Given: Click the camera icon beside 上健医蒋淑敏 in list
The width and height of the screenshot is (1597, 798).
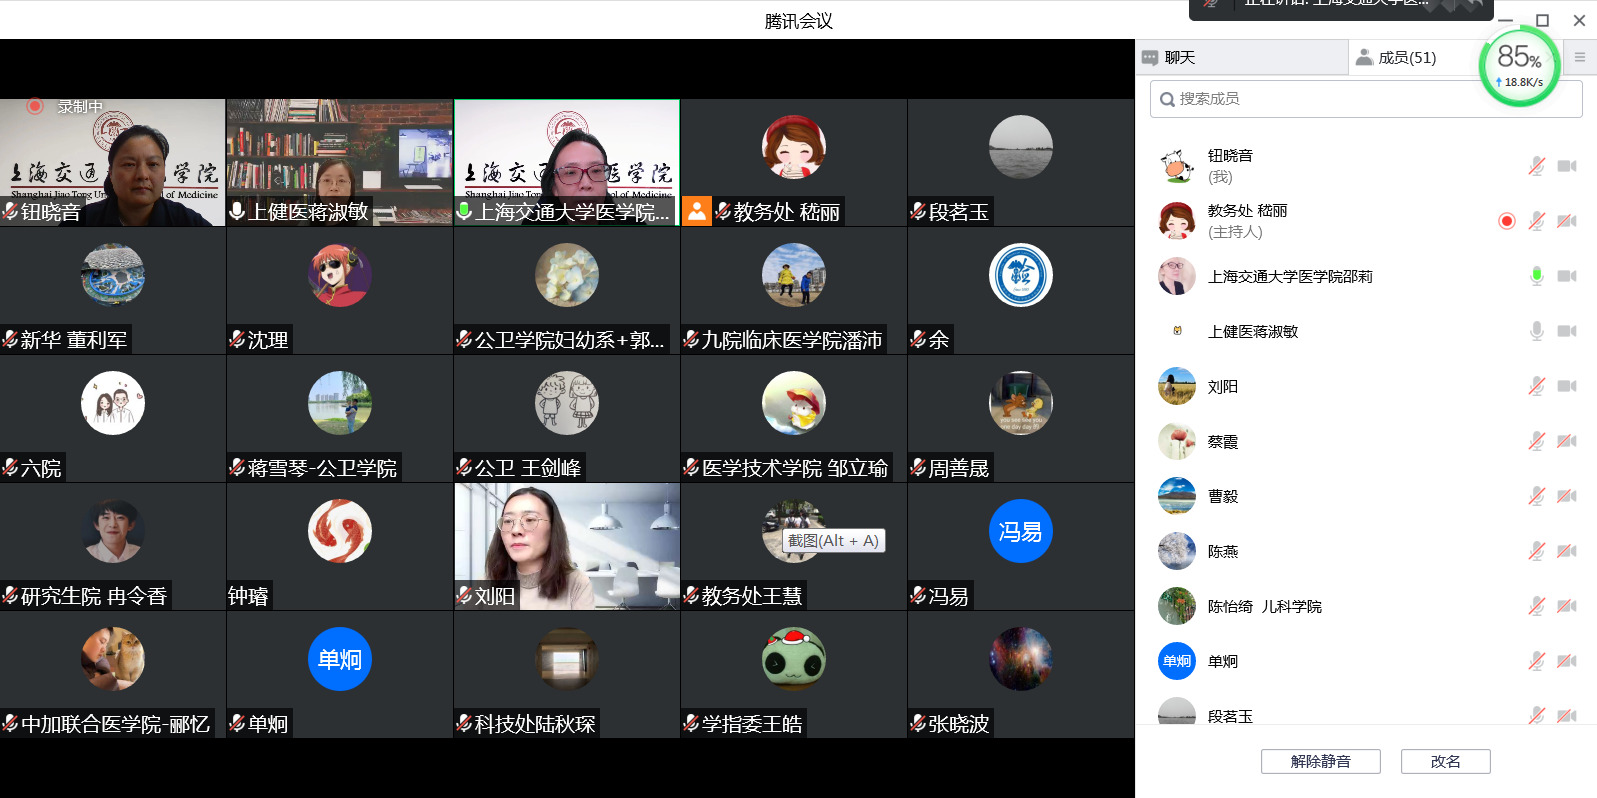Looking at the screenshot, I should coord(1567,331).
